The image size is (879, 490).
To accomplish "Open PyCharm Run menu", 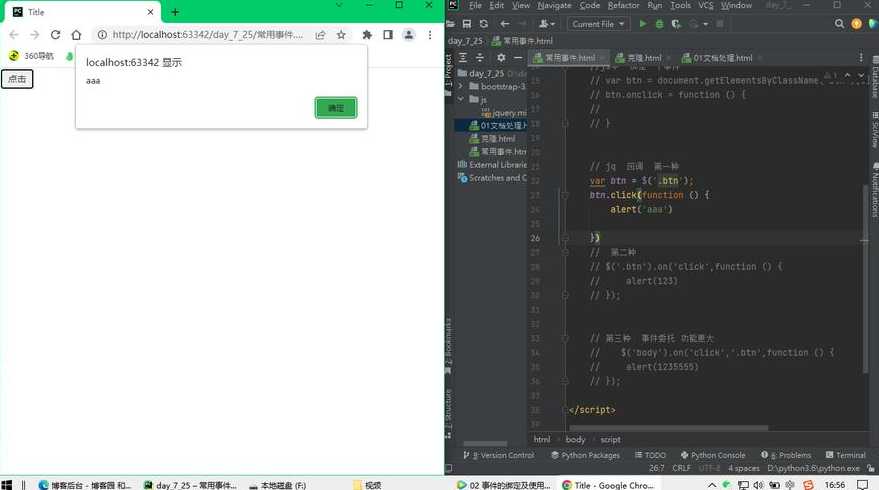I will 654,5.
